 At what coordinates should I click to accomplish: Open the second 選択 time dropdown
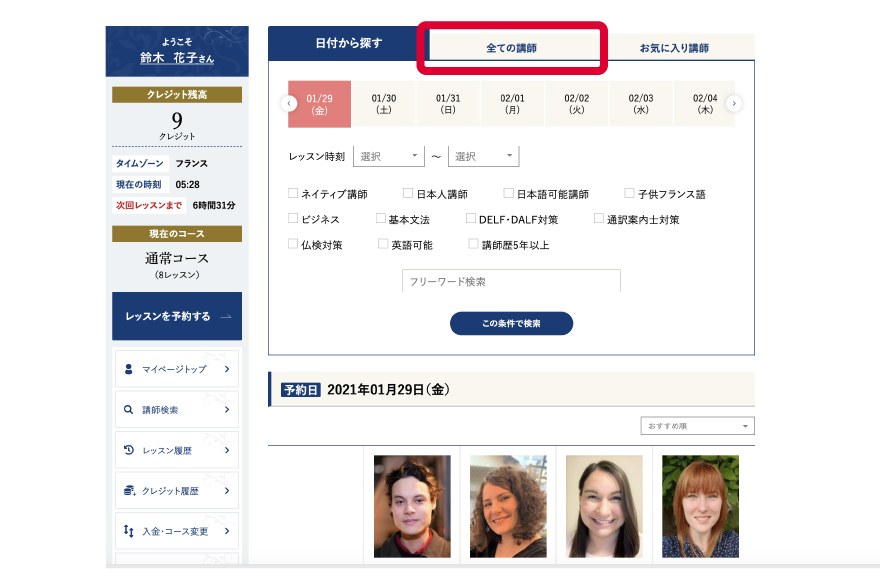[x=483, y=156]
